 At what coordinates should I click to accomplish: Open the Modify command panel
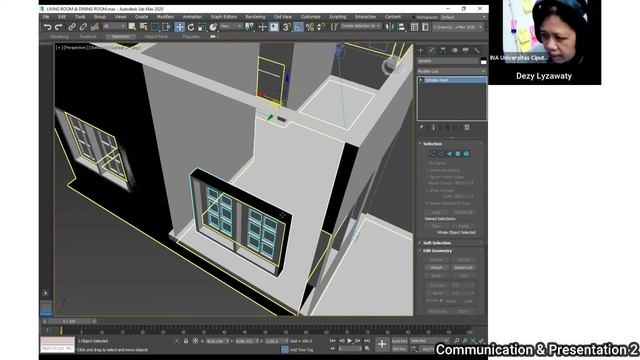coord(432,50)
